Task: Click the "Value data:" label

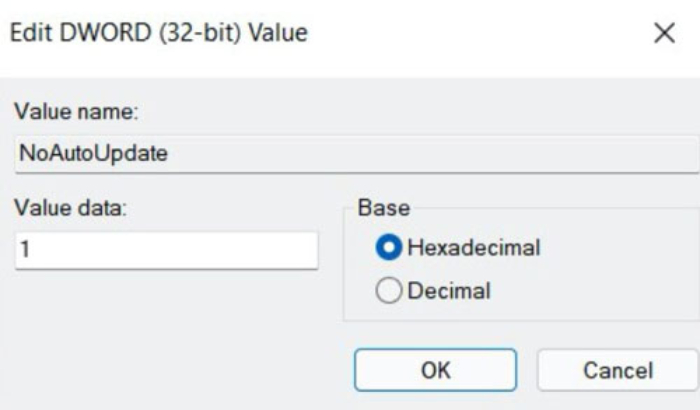Action: (71, 208)
